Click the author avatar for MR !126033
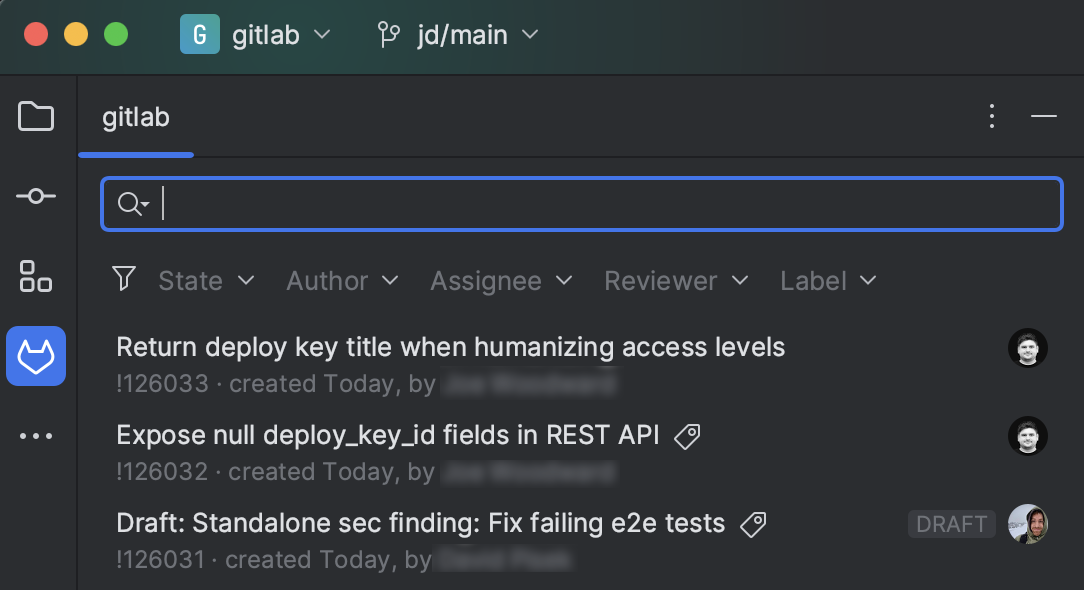Image resolution: width=1084 pixels, height=590 pixels. pyautogui.click(x=1027, y=348)
